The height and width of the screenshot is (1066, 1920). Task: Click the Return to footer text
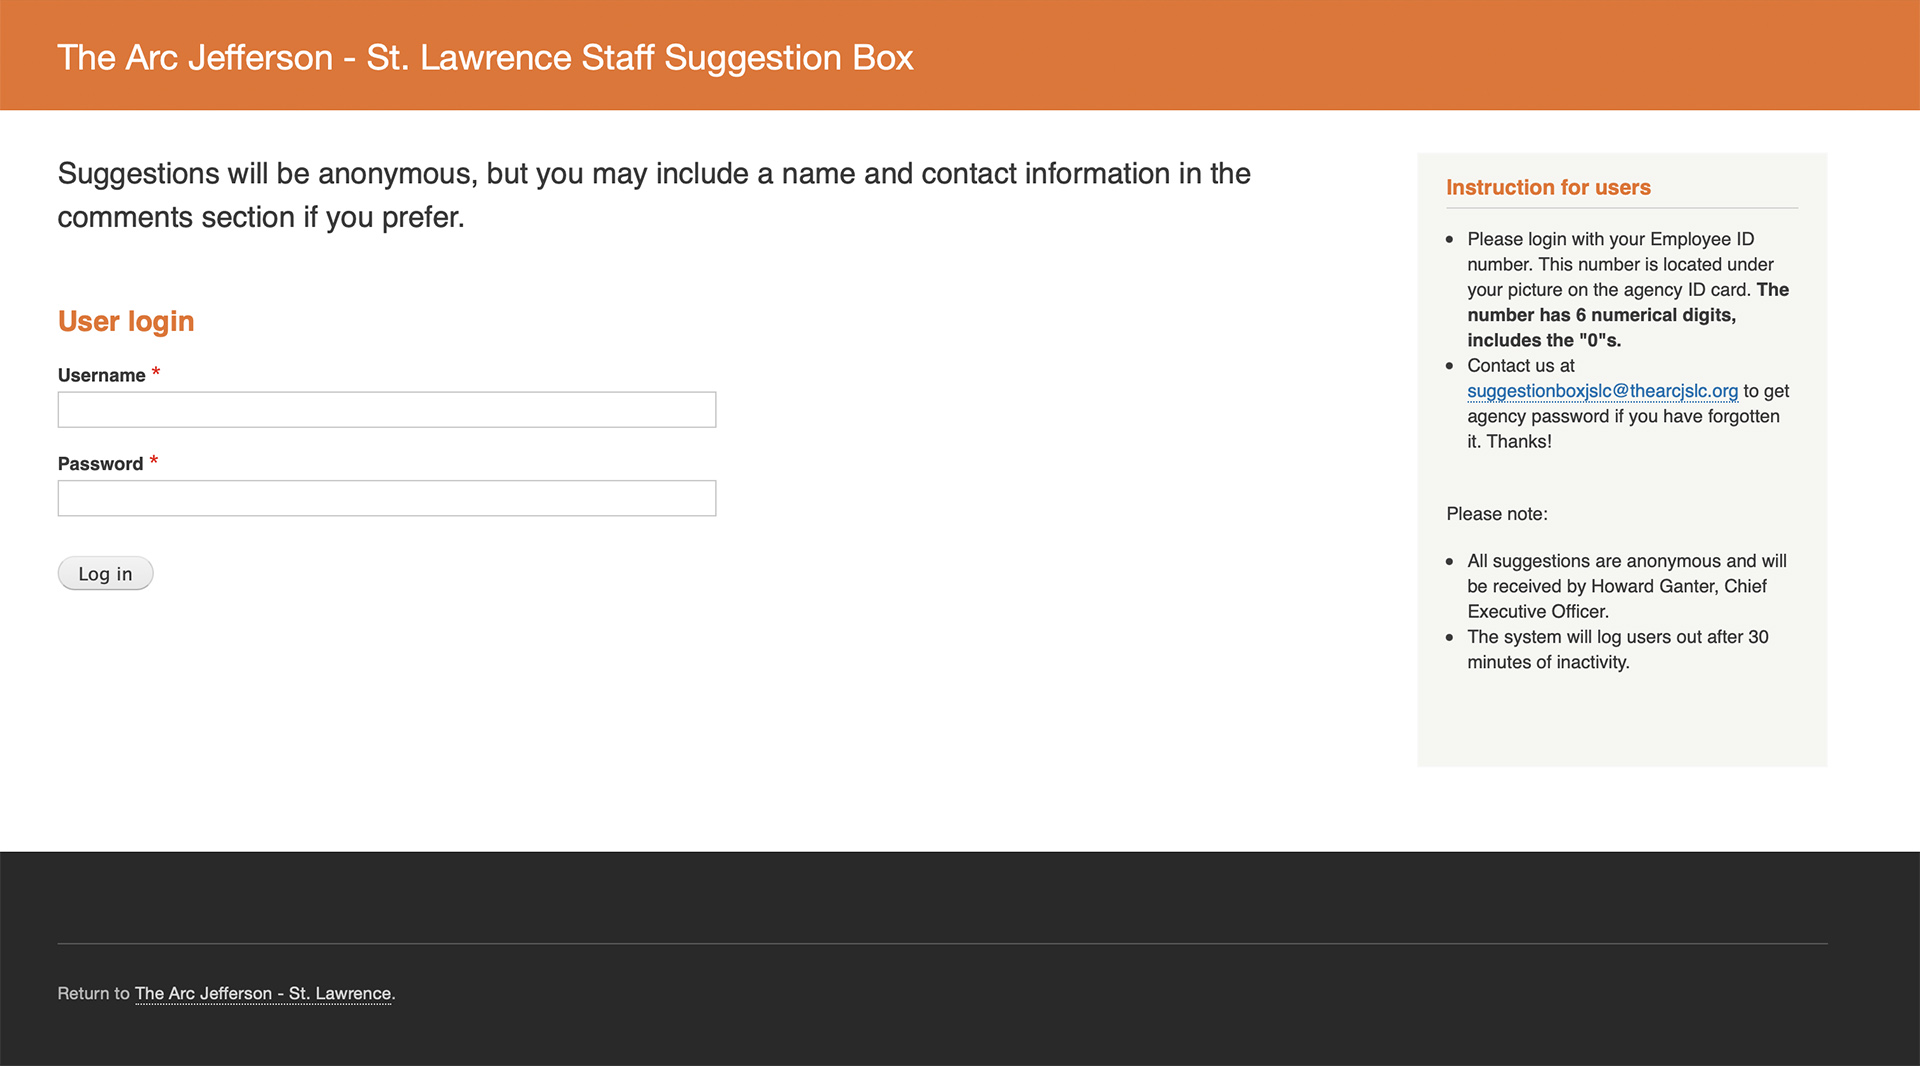click(93, 993)
